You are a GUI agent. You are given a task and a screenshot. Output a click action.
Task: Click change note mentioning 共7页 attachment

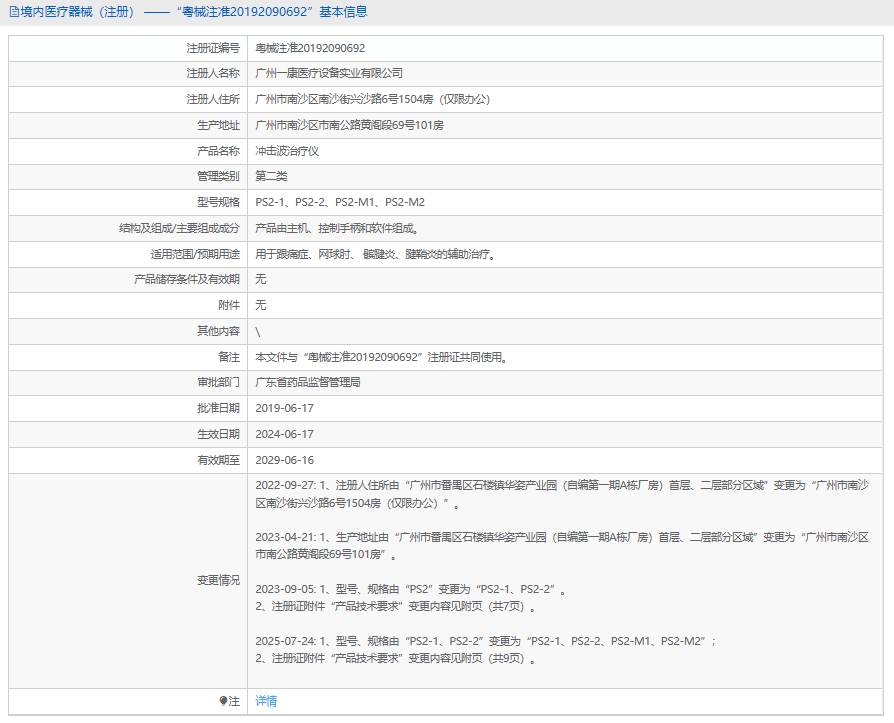[395, 607]
